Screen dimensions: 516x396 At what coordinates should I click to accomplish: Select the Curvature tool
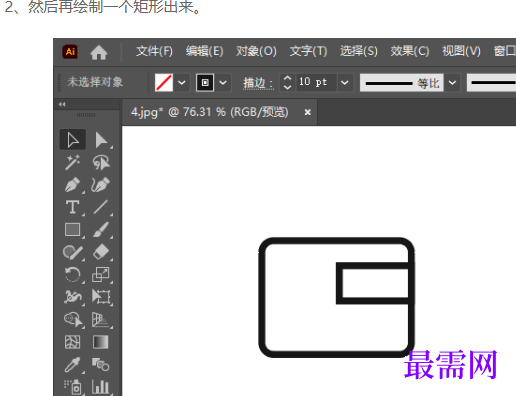[101, 185]
